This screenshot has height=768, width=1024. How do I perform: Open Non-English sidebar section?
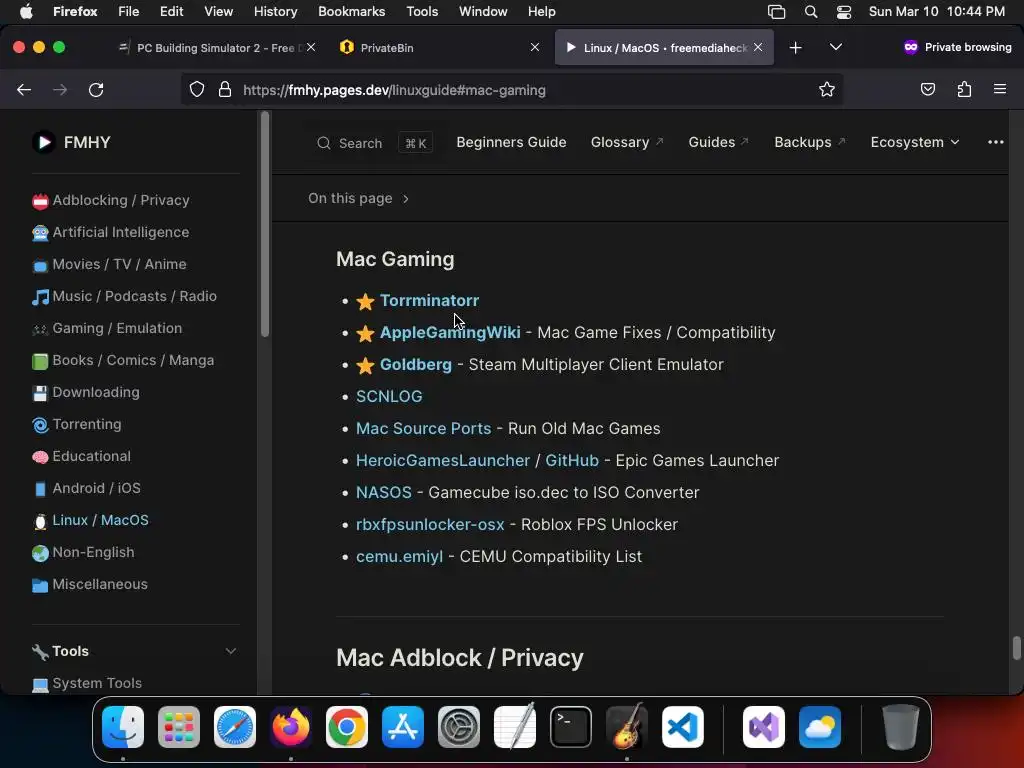(83, 552)
